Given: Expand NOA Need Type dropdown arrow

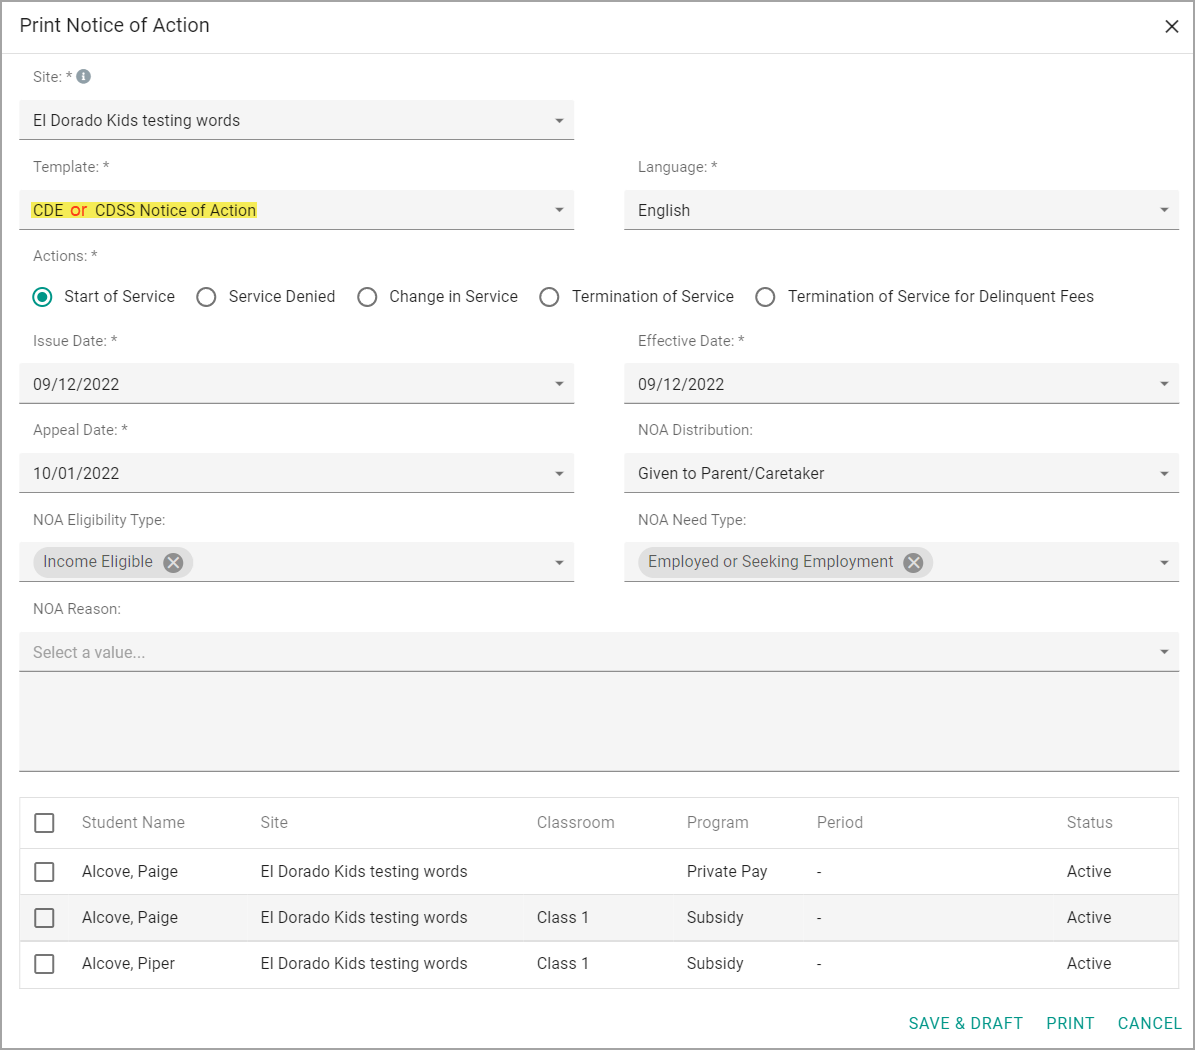Looking at the screenshot, I should click(1165, 563).
